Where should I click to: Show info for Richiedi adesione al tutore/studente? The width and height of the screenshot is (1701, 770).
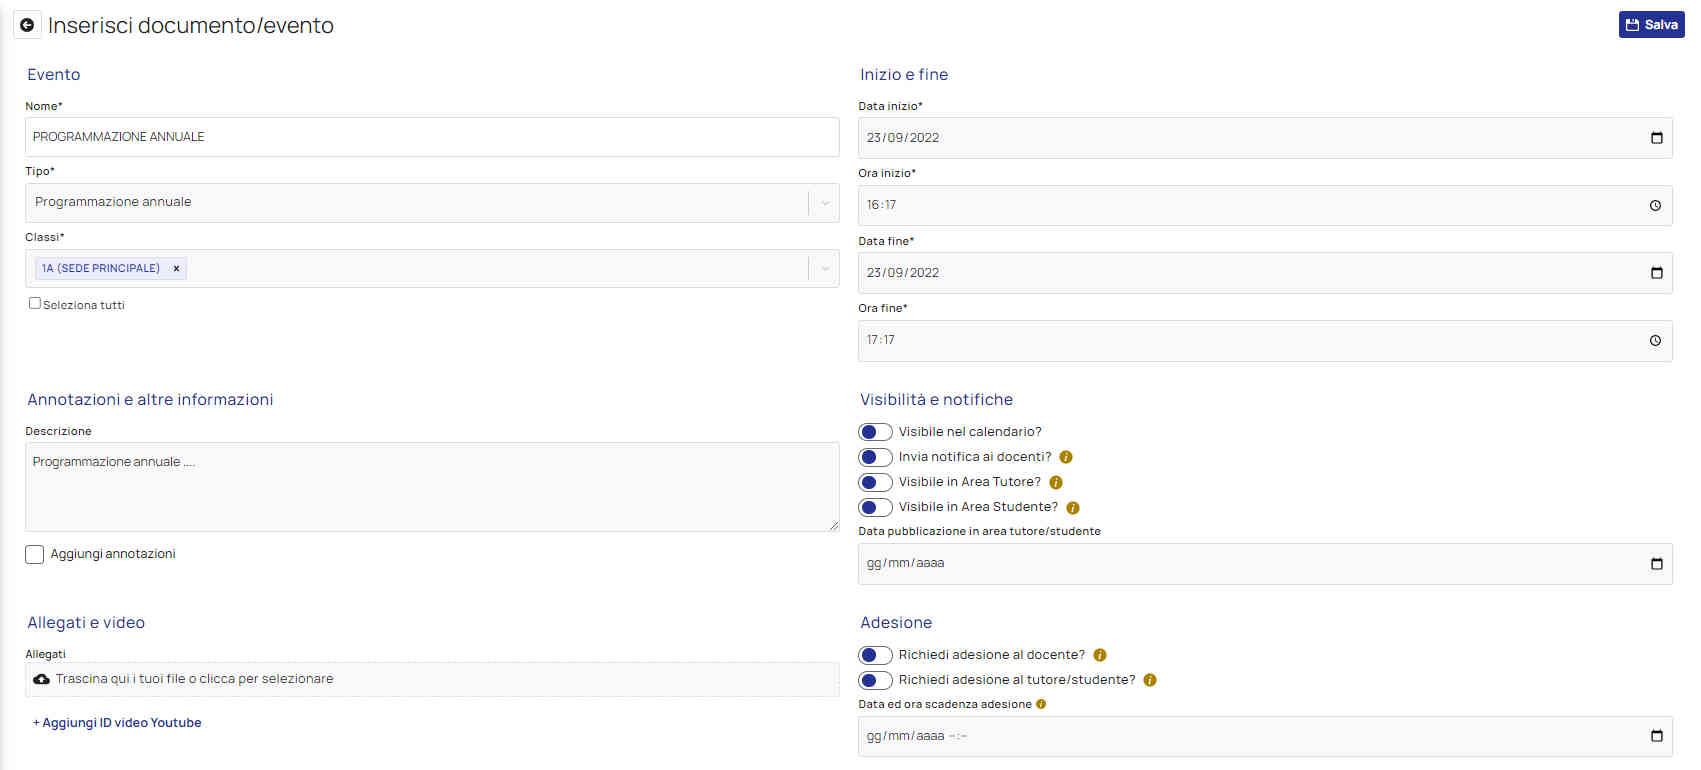pyautogui.click(x=1150, y=680)
